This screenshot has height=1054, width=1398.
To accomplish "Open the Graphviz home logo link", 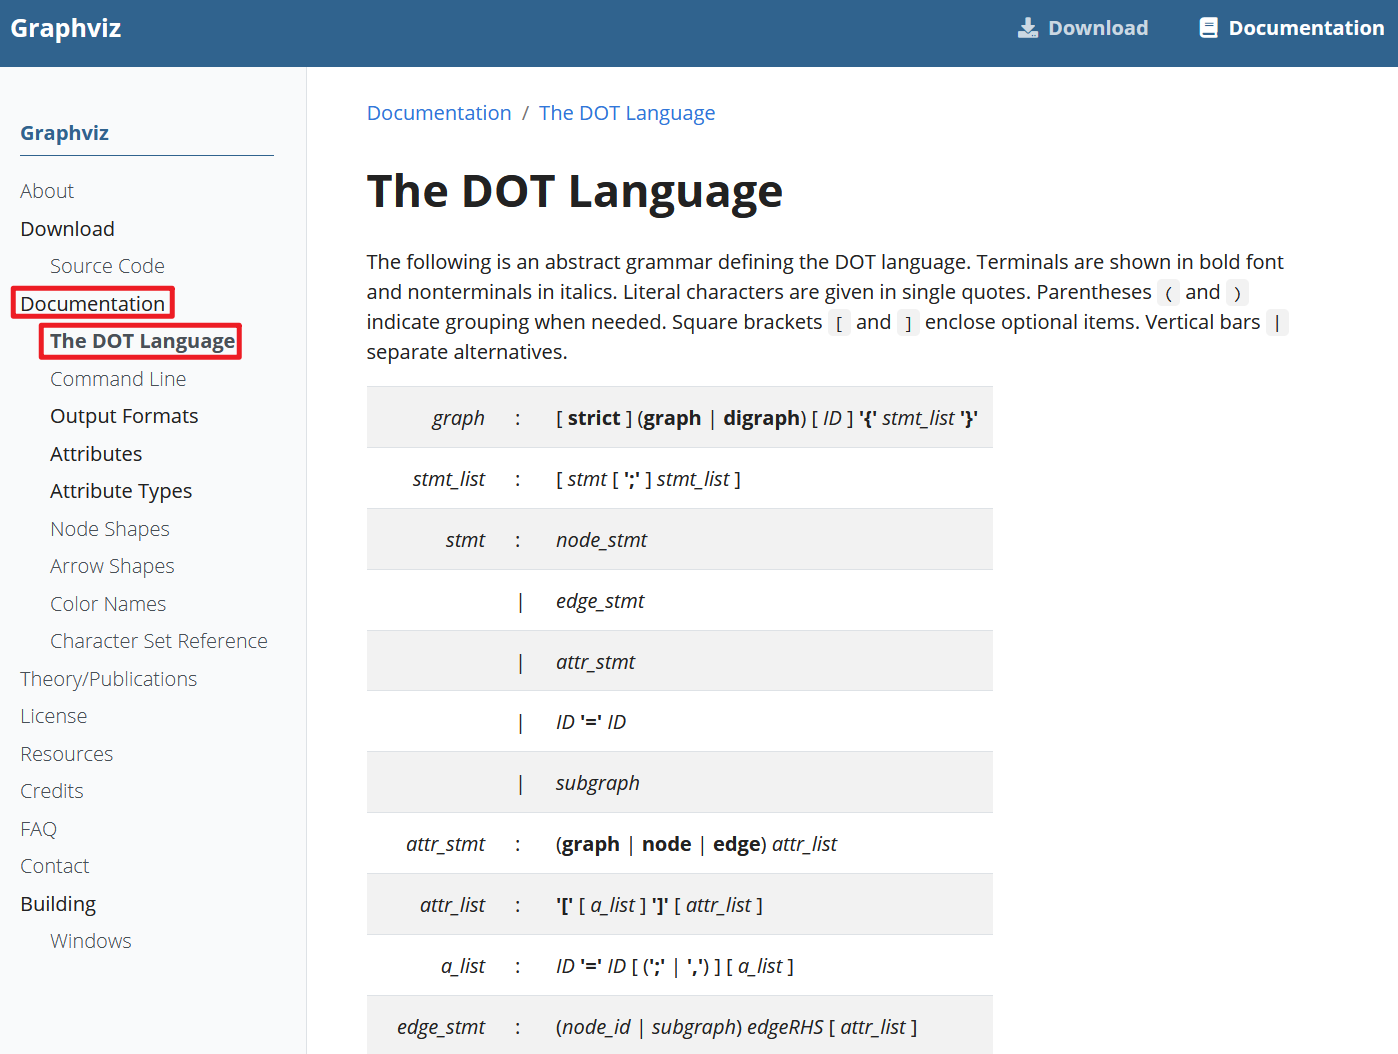I will [x=66, y=28].
